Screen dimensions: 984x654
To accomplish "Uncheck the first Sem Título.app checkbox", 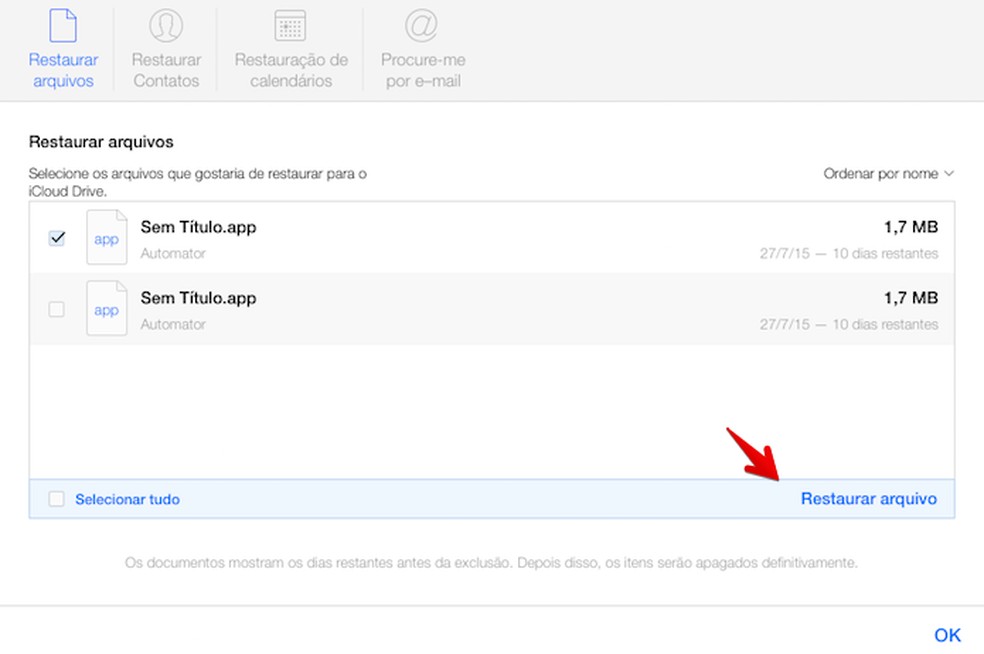I will 56,238.
